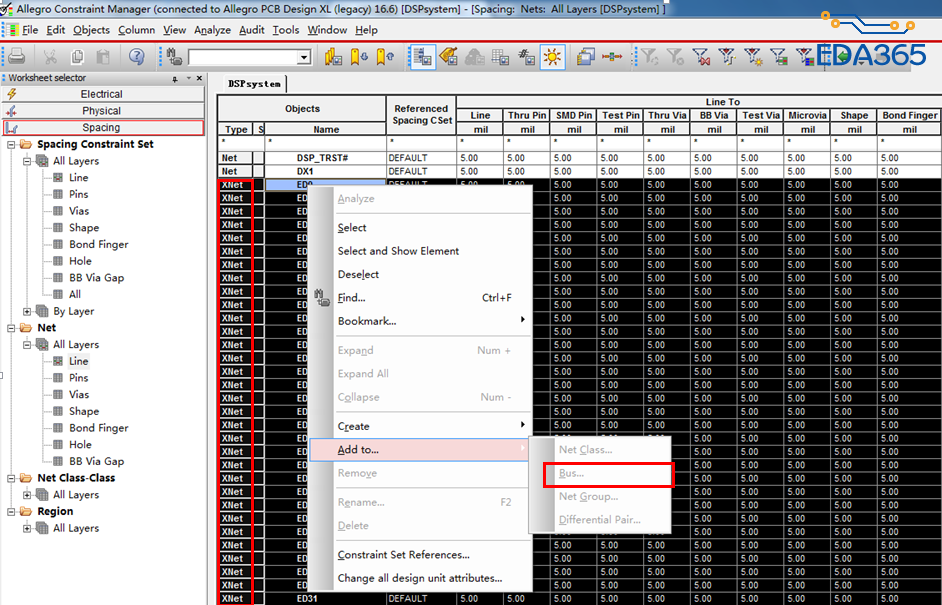Switch to the DSPsystem tab

point(253,84)
